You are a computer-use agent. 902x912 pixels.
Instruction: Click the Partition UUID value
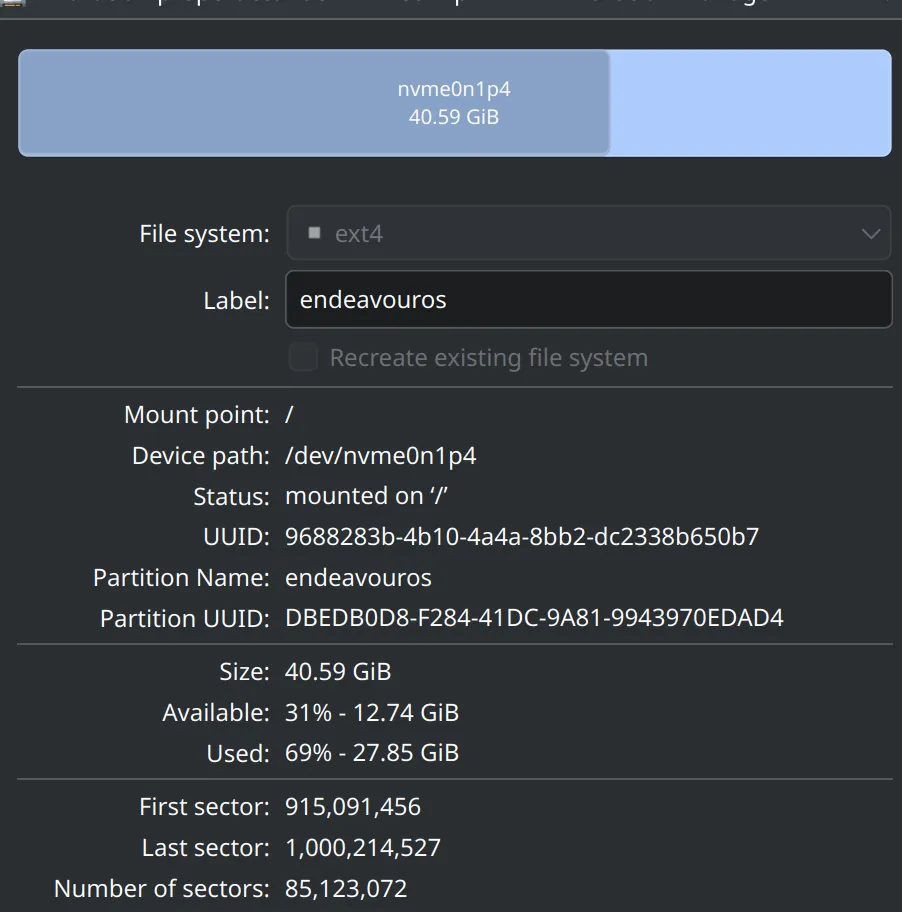pos(534,618)
